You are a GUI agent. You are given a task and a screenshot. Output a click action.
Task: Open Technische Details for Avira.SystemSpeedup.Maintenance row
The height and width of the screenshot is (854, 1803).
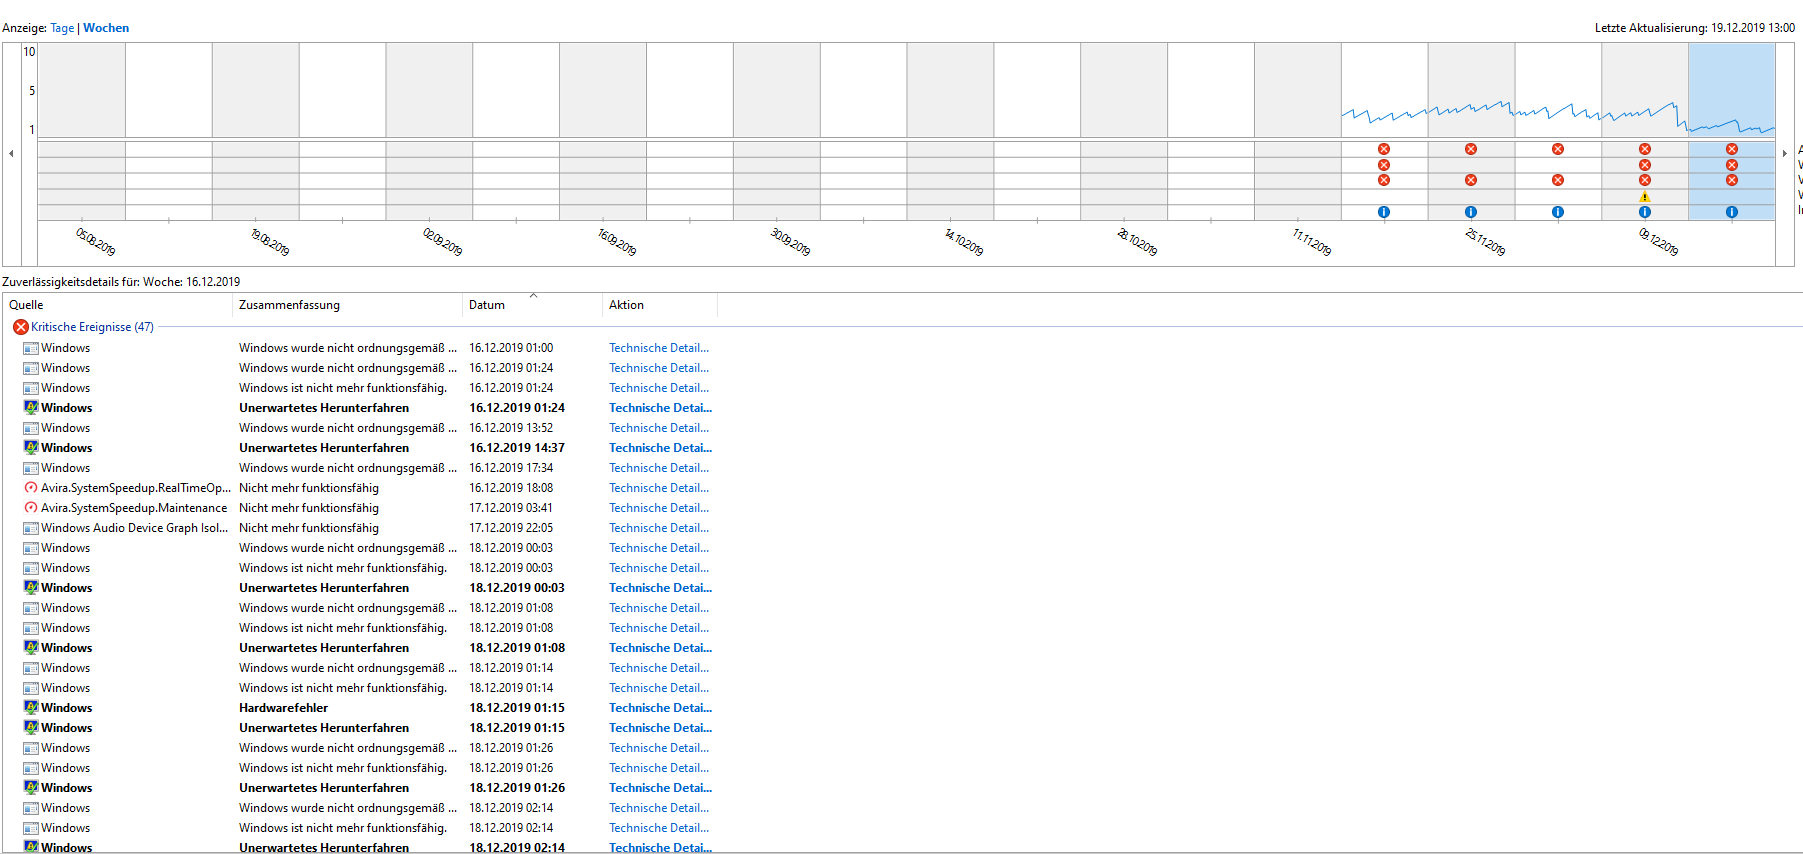tap(659, 508)
